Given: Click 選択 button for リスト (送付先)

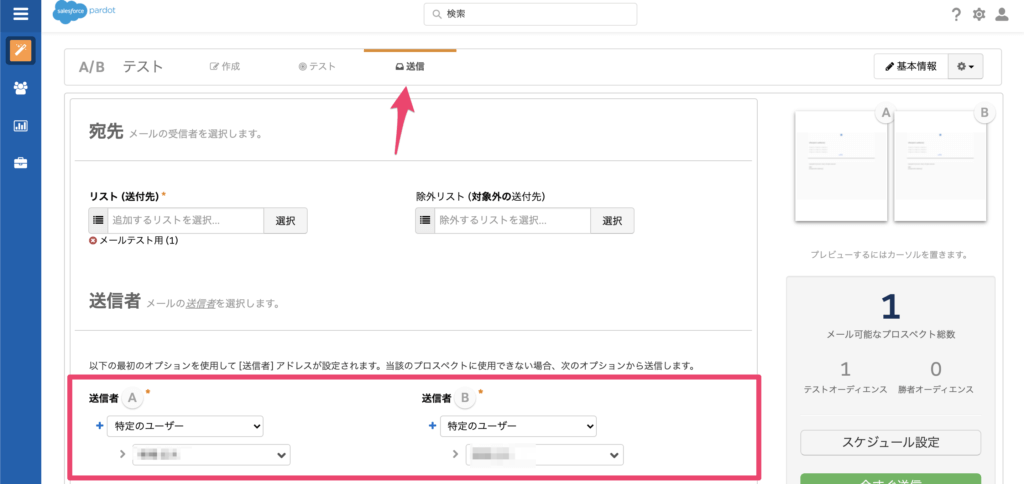Looking at the screenshot, I should coord(285,221).
